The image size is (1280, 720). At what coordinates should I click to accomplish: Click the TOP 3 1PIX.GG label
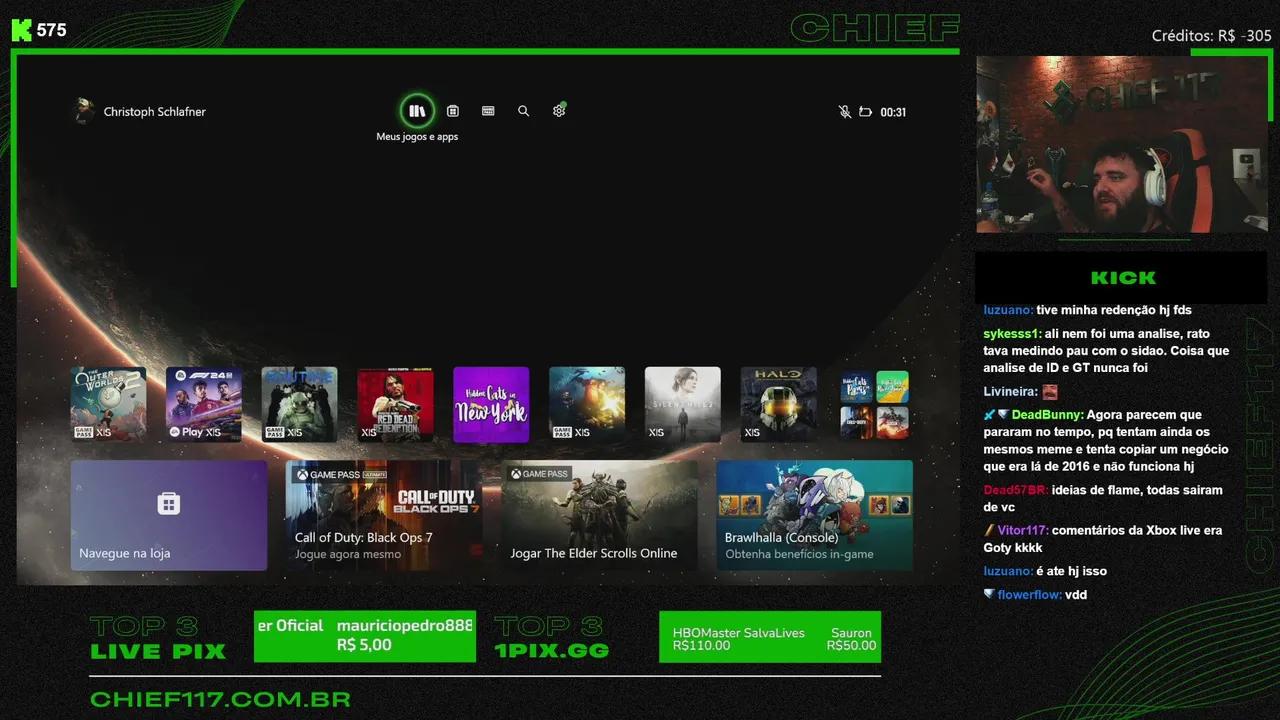(x=551, y=639)
